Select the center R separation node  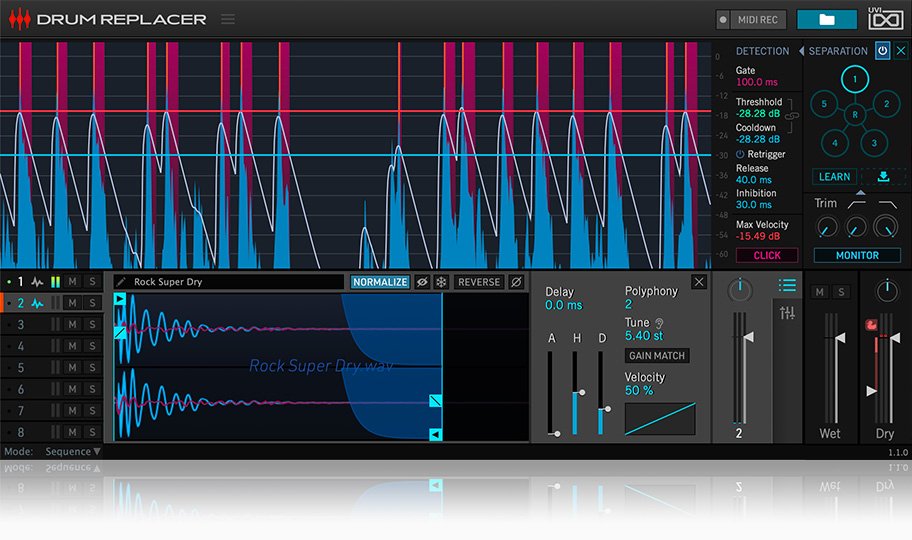(855, 115)
